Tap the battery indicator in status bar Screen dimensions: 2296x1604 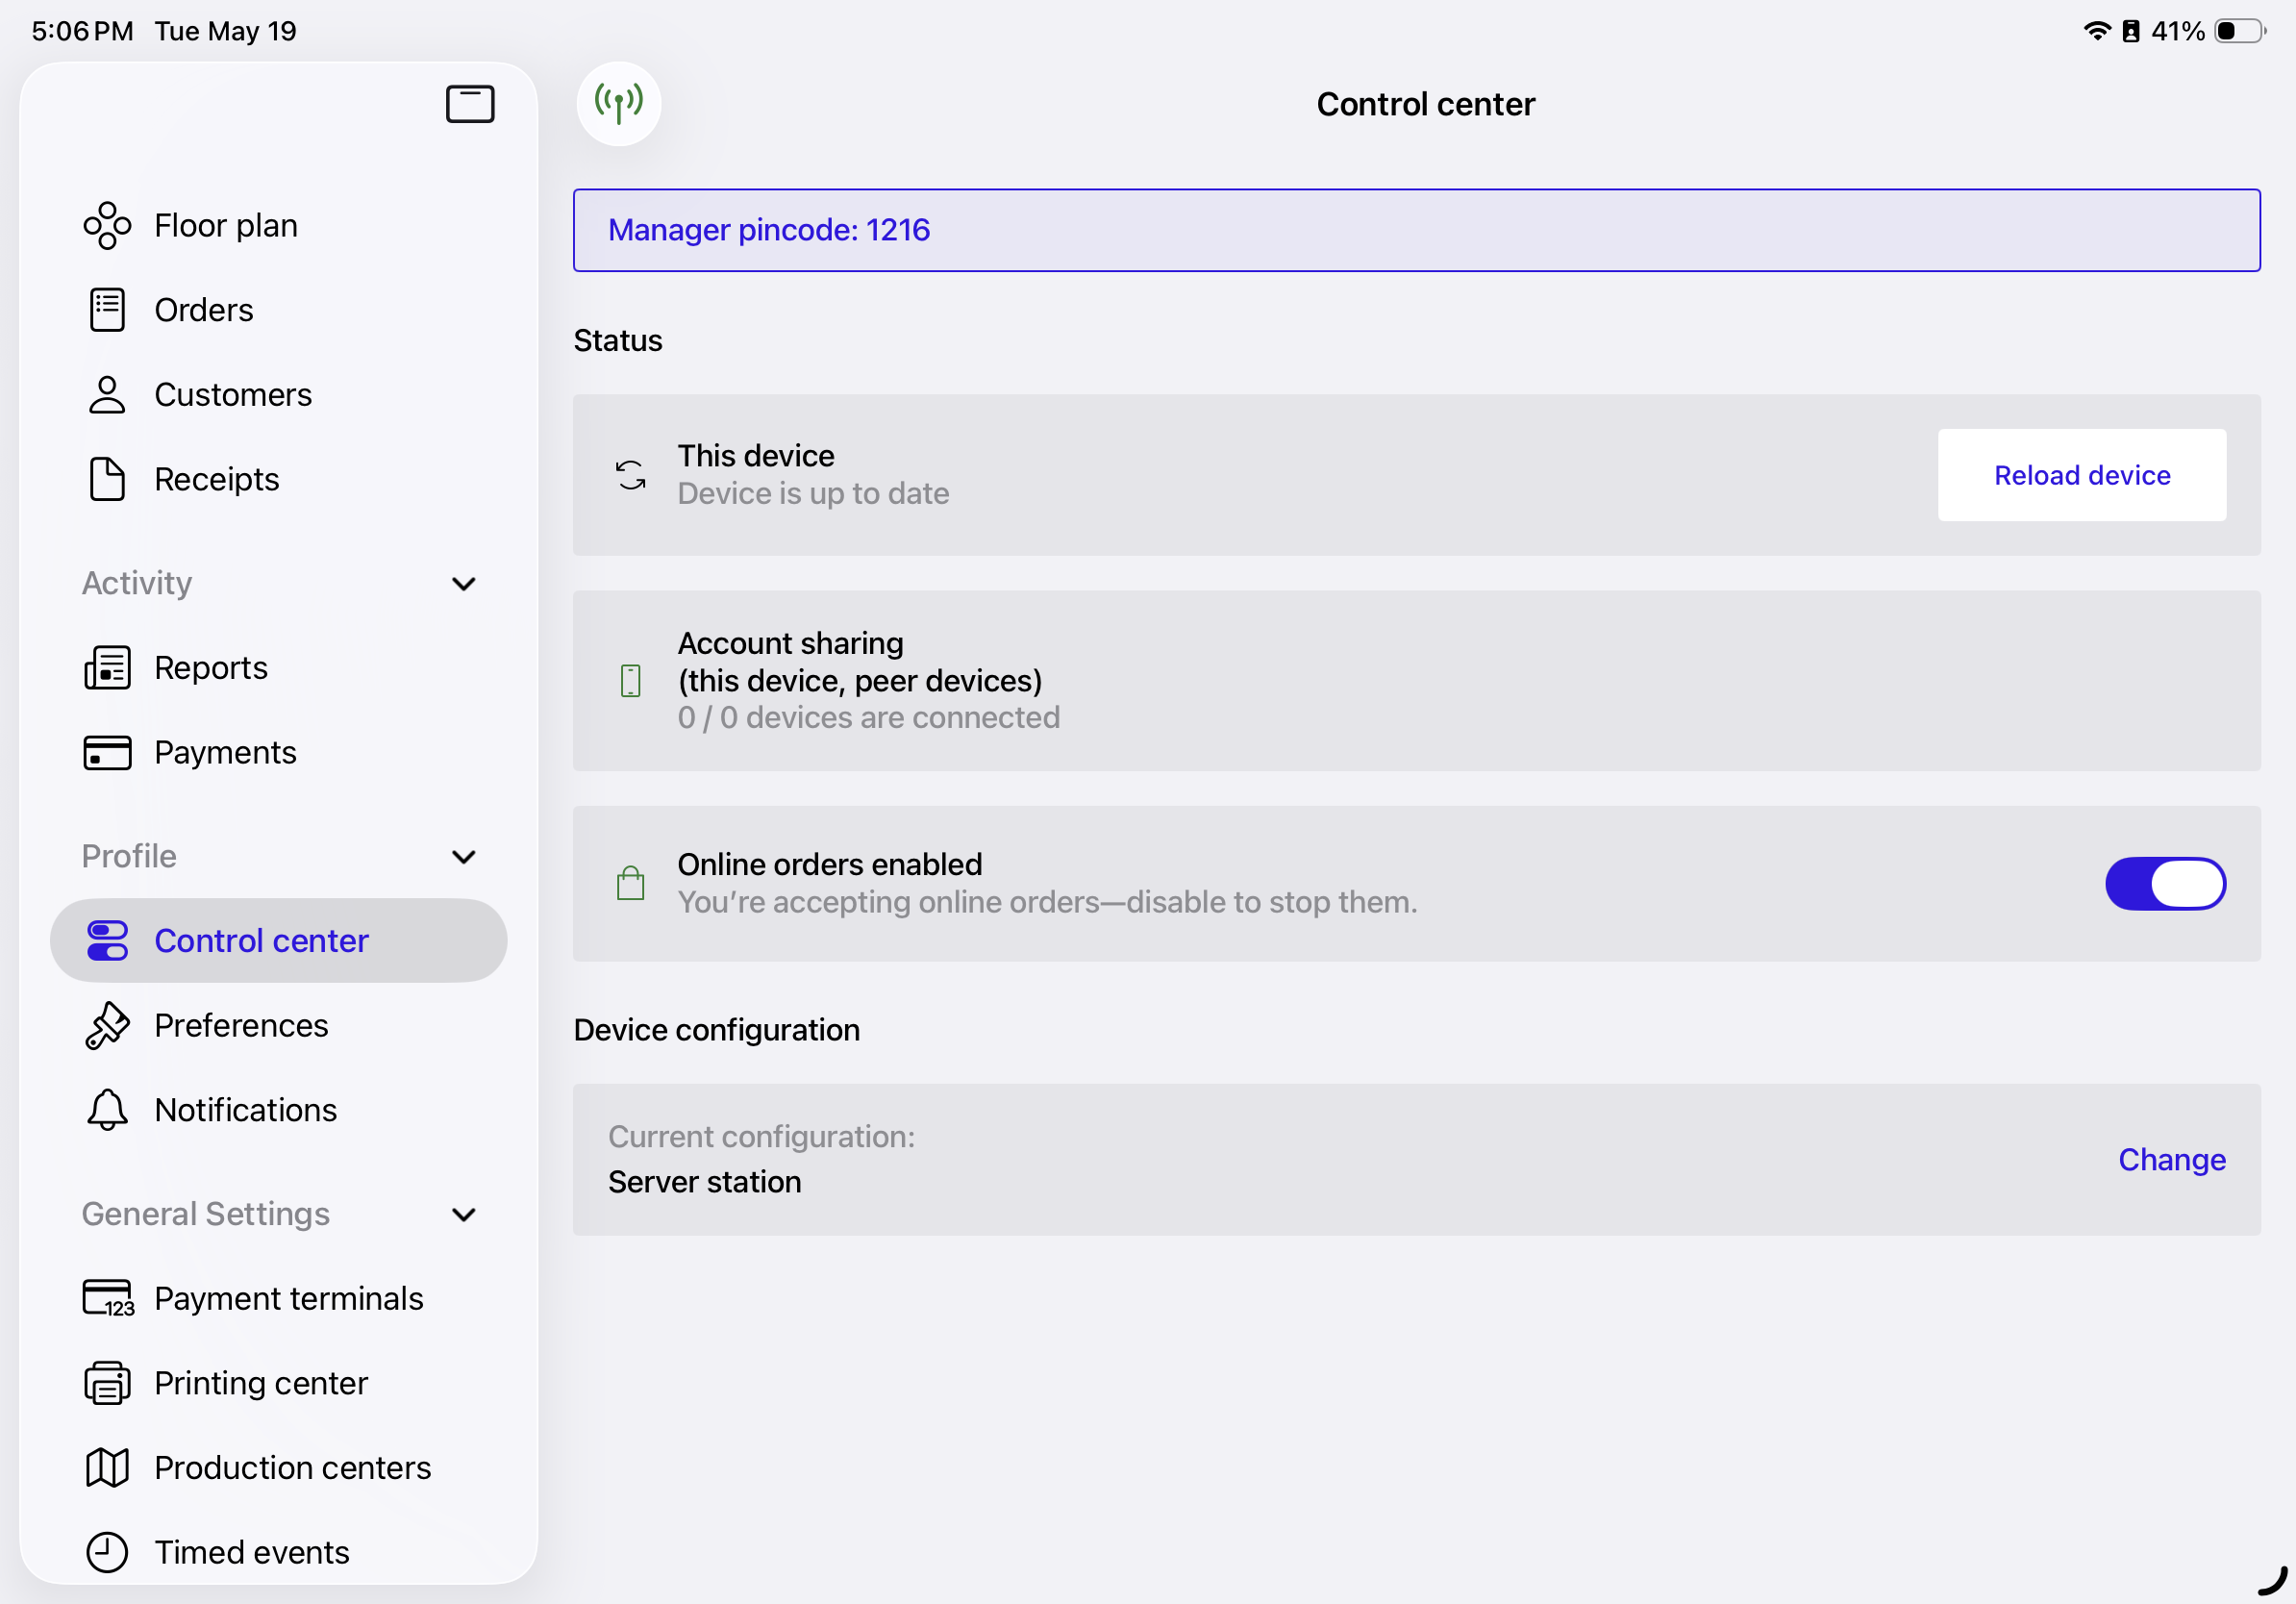coord(2240,31)
